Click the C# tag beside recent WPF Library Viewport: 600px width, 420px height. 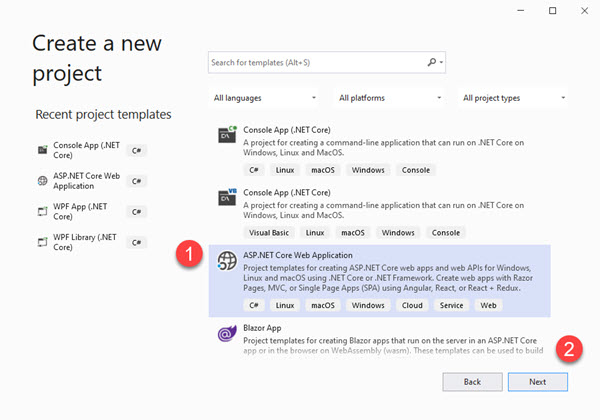pos(137,242)
